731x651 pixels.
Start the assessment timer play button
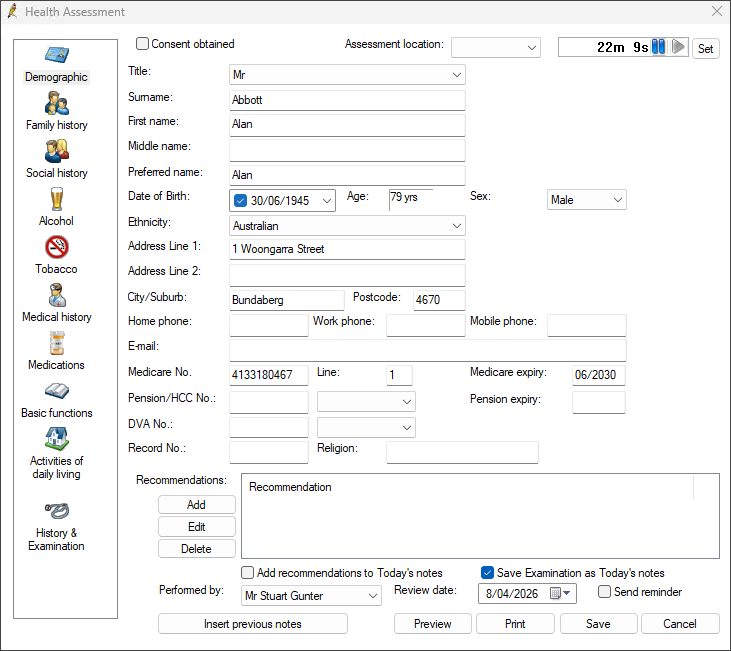pyautogui.click(x=678, y=47)
